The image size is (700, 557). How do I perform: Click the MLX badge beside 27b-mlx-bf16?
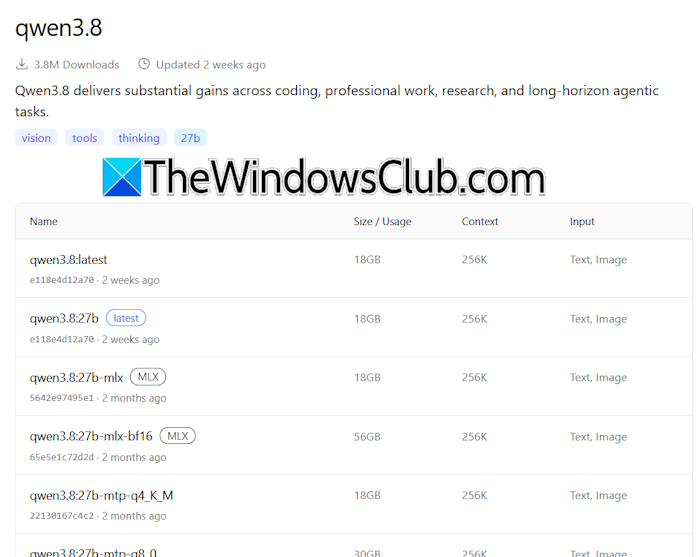click(x=178, y=436)
